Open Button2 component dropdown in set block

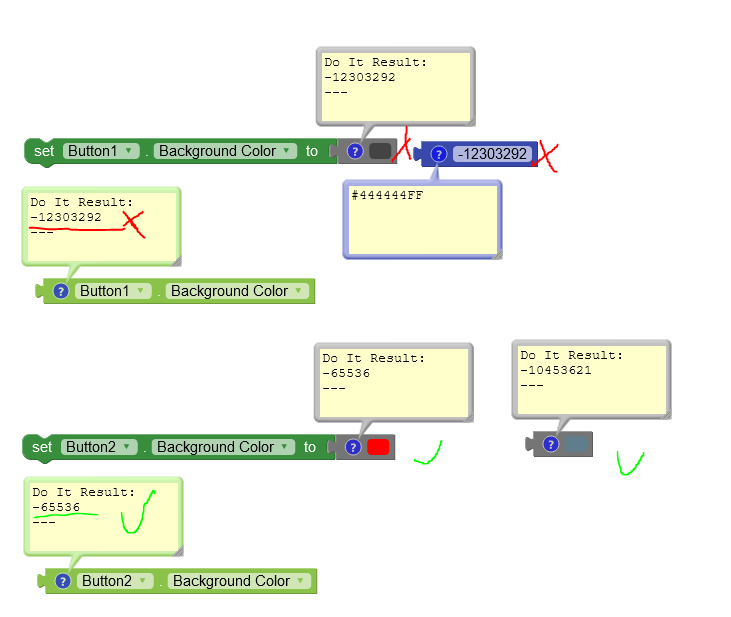99,447
